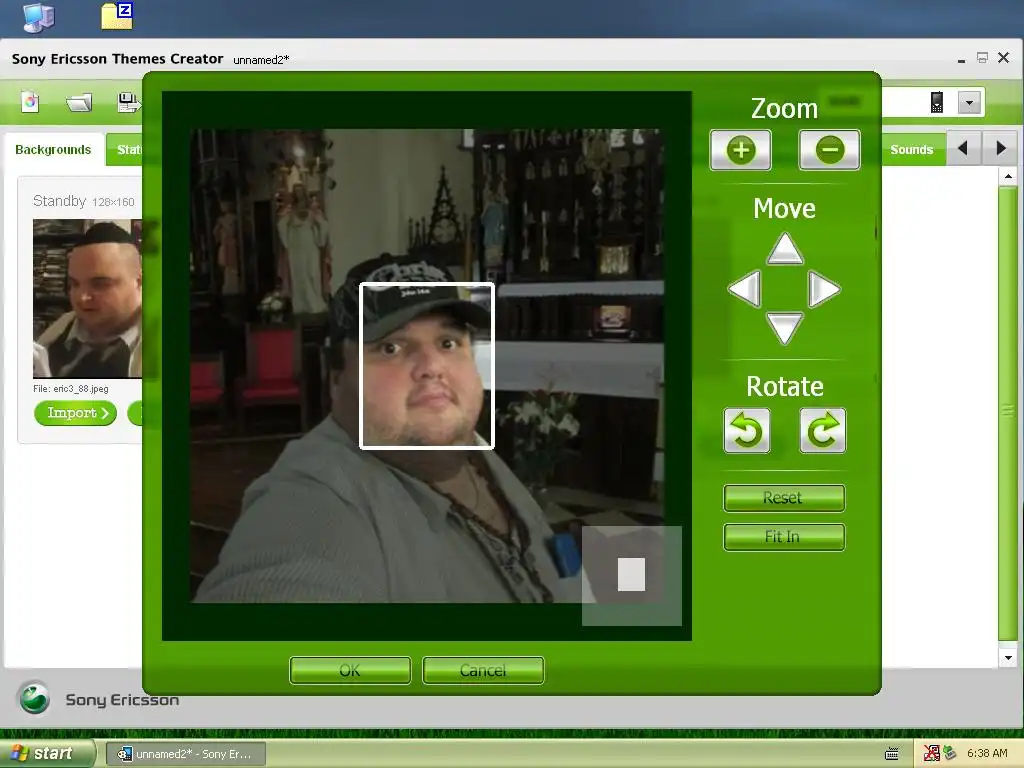The width and height of the screenshot is (1024, 768).
Task: Click the Save floppy toolbar icon
Action: [x=128, y=103]
